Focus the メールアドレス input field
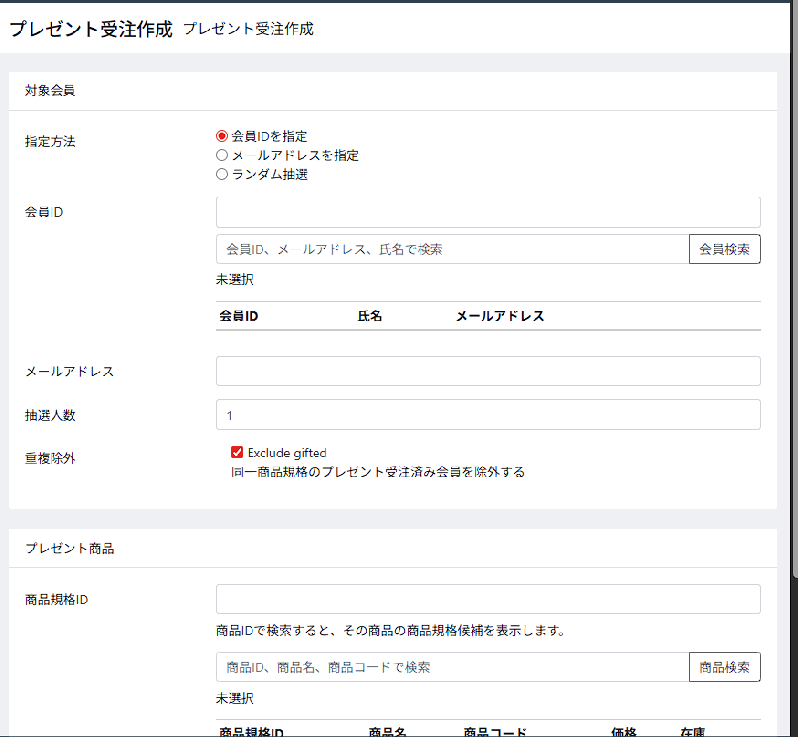Screen dimensions: 798x737 click(488, 371)
